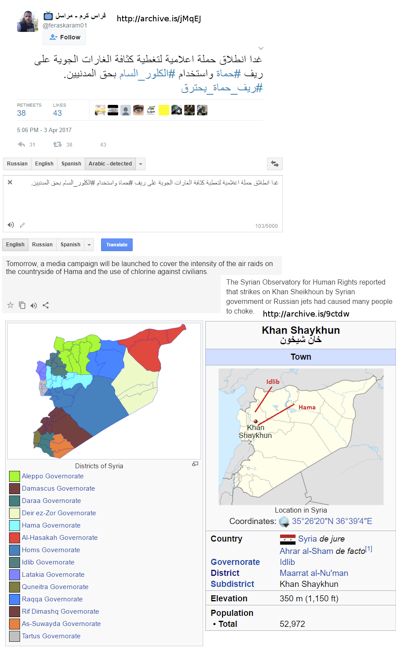Click the blue Translate button
Viewport: 396px width, 650px height.
(117, 245)
